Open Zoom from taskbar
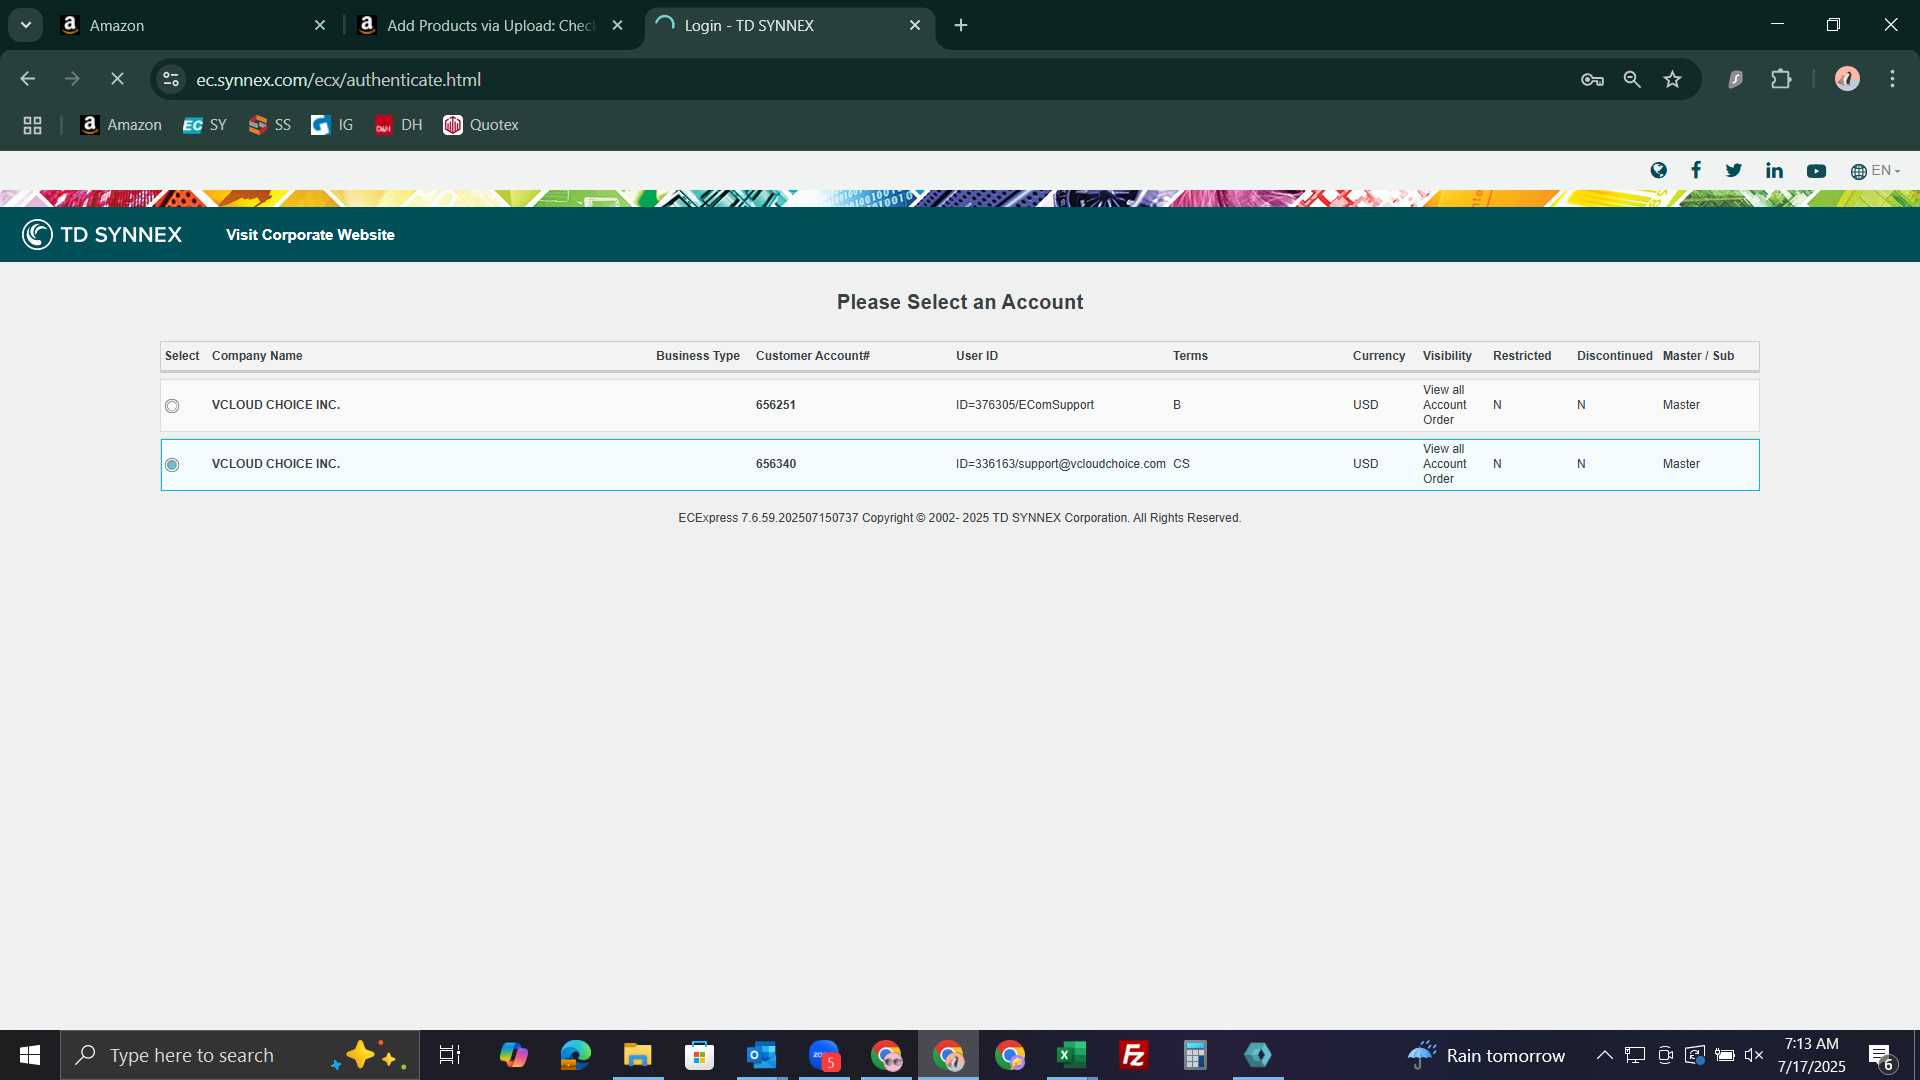Viewport: 1920px width, 1080px height. click(x=824, y=1055)
